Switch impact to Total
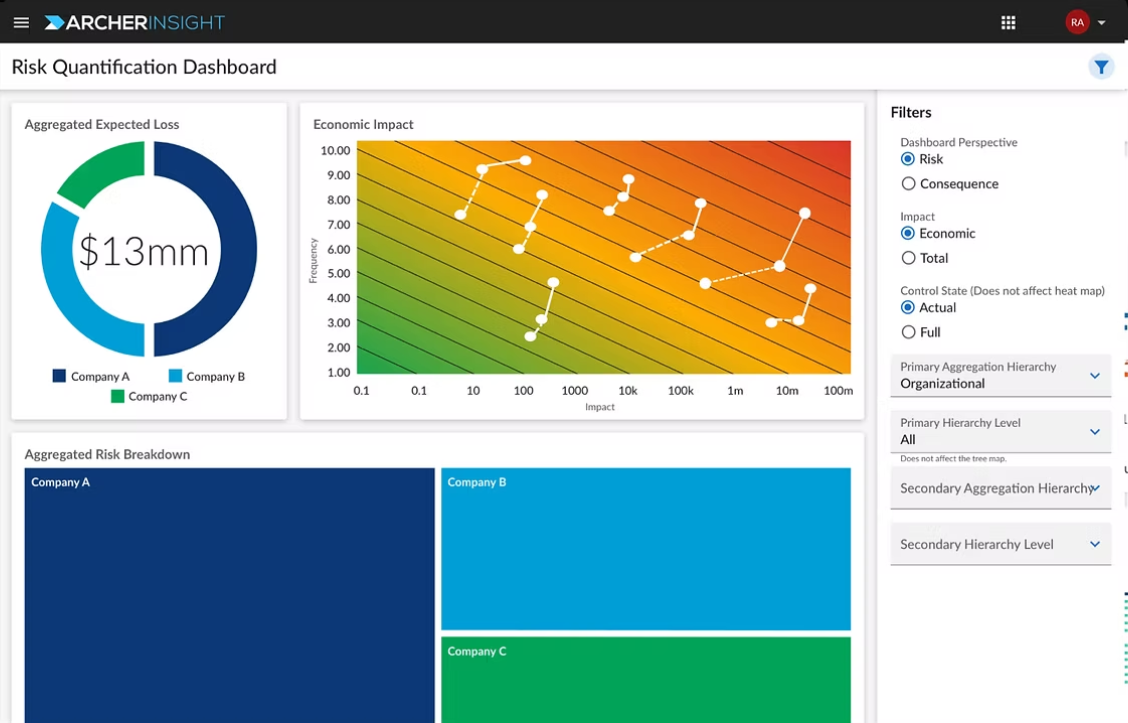The width and height of the screenshot is (1128, 723). click(908, 258)
